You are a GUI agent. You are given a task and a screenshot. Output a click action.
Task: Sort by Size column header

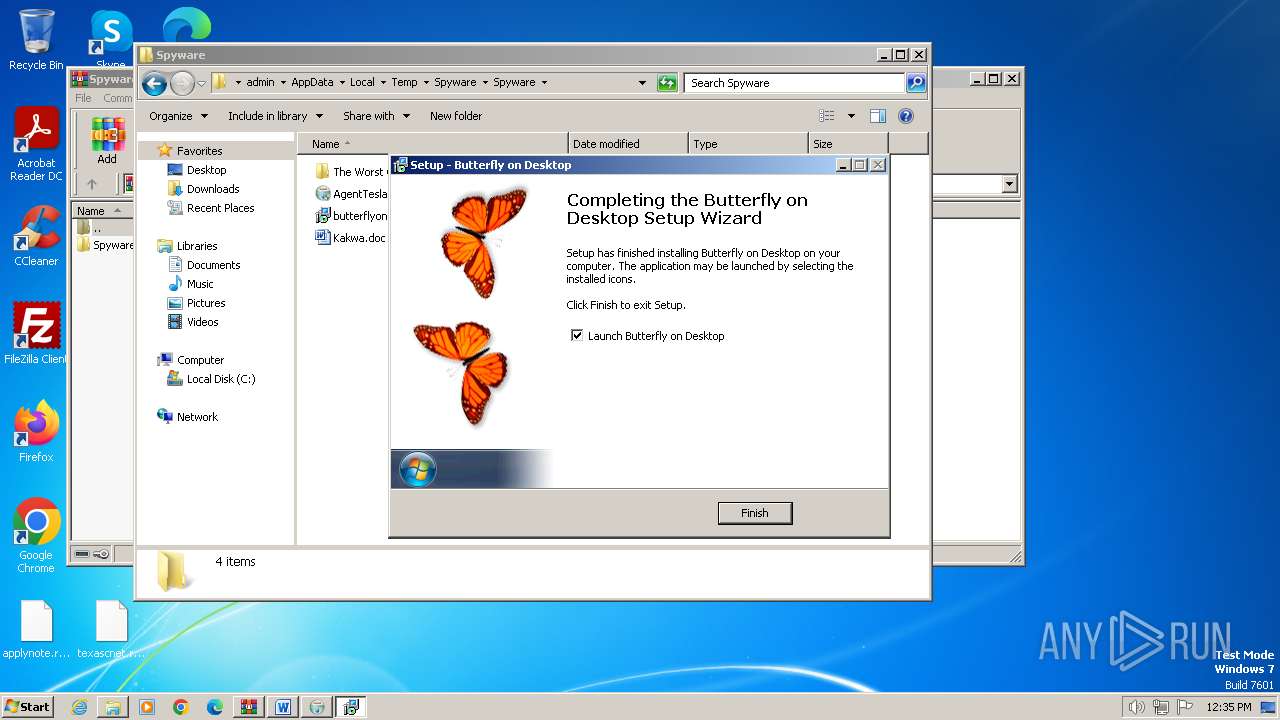click(x=848, y=144)
